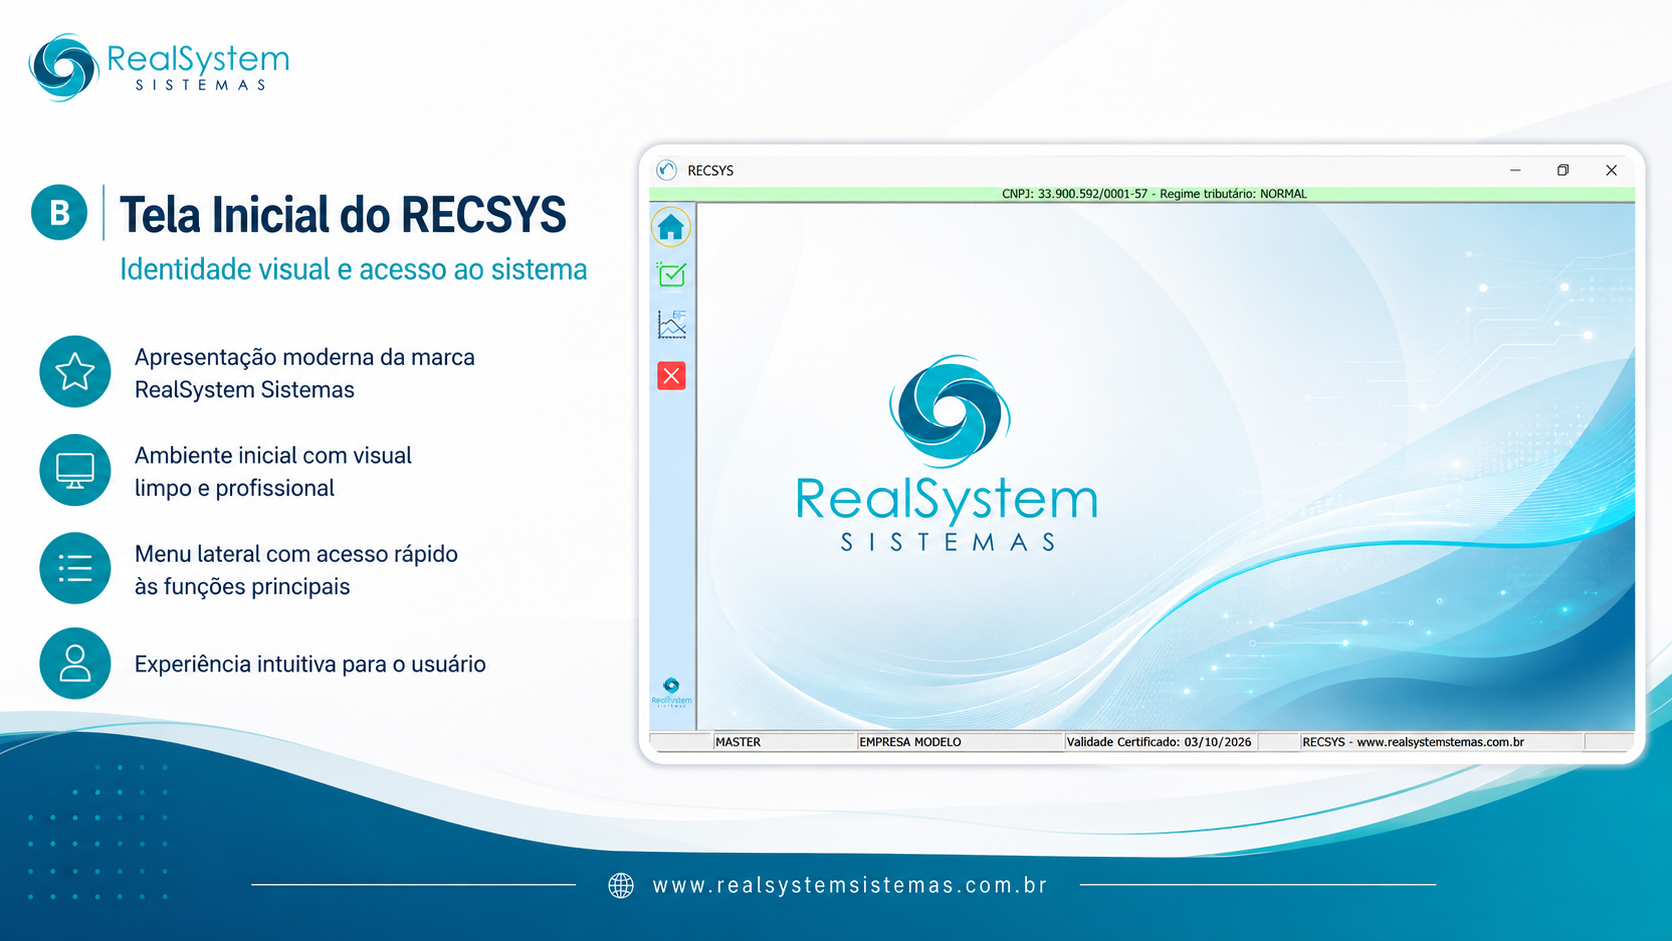Click the star icon beside brand presentation text

75,371
